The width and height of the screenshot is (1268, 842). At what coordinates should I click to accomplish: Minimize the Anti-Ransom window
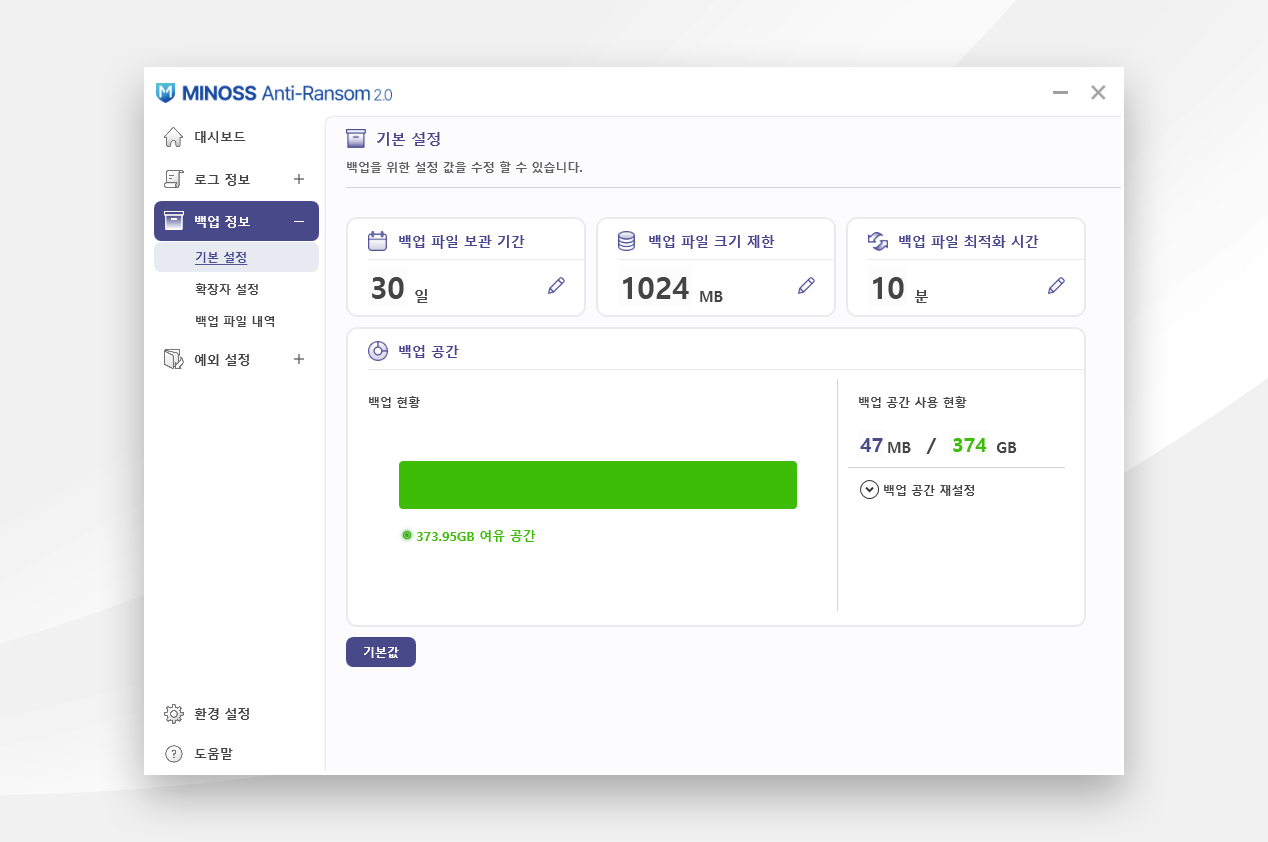pos(1061,93)
